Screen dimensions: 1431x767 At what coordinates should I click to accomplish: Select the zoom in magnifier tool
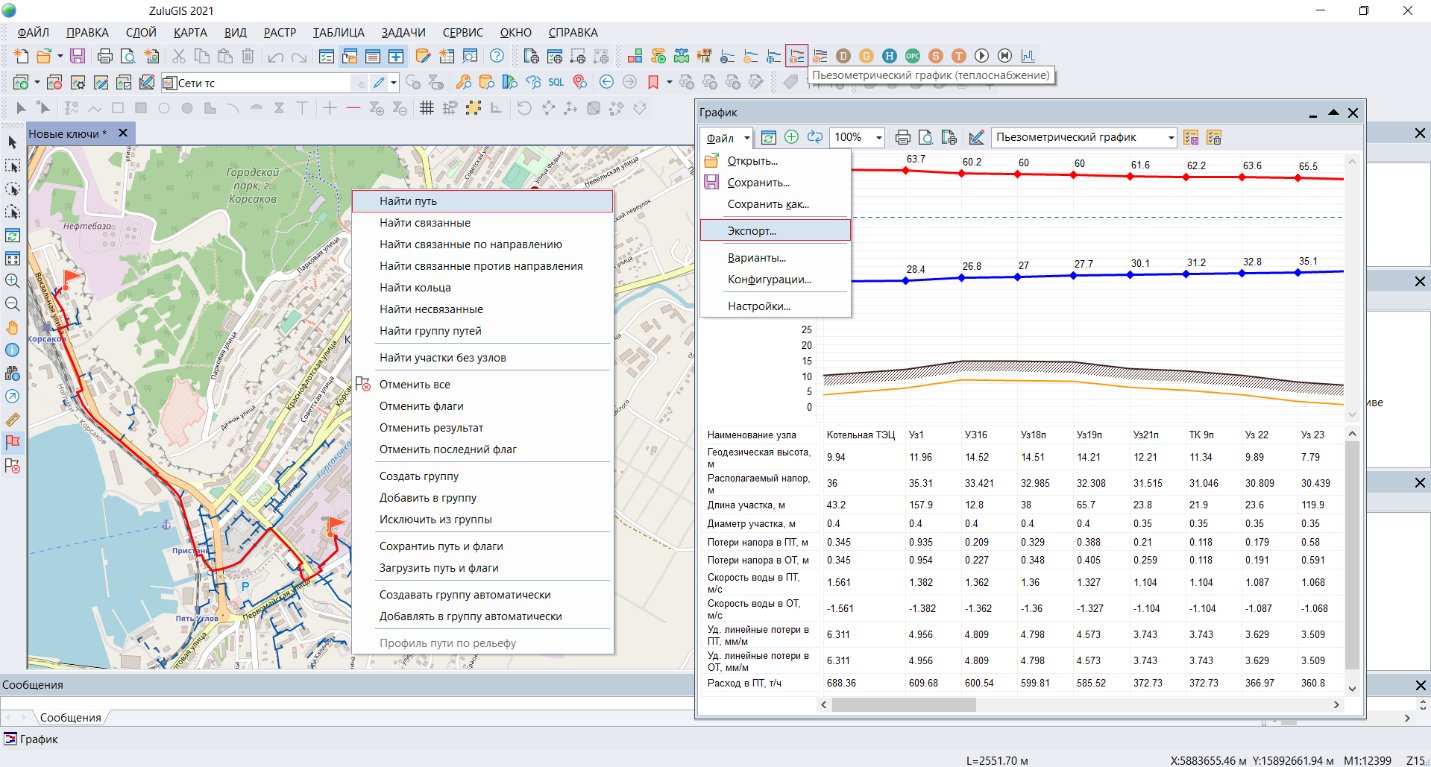tap(13, 281)
